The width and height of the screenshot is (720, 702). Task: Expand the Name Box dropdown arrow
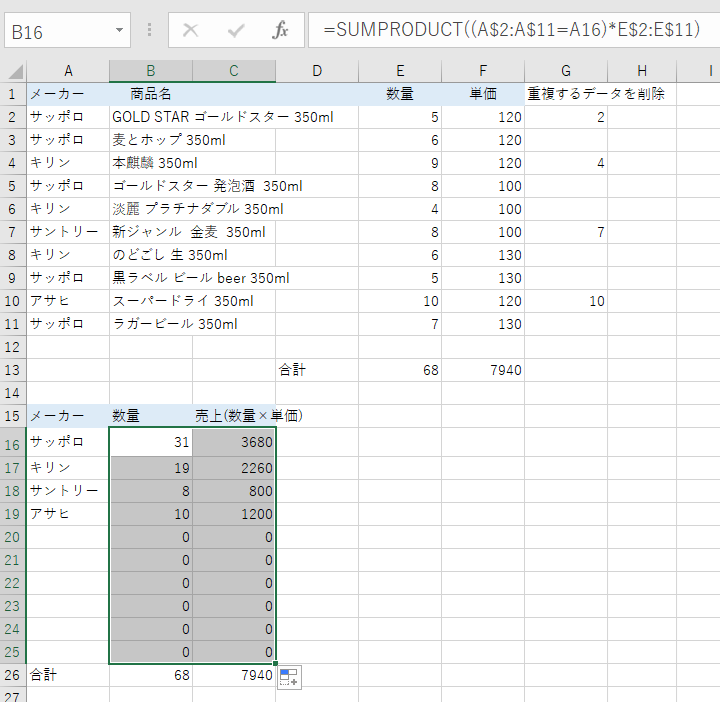[x=120, y=30]
